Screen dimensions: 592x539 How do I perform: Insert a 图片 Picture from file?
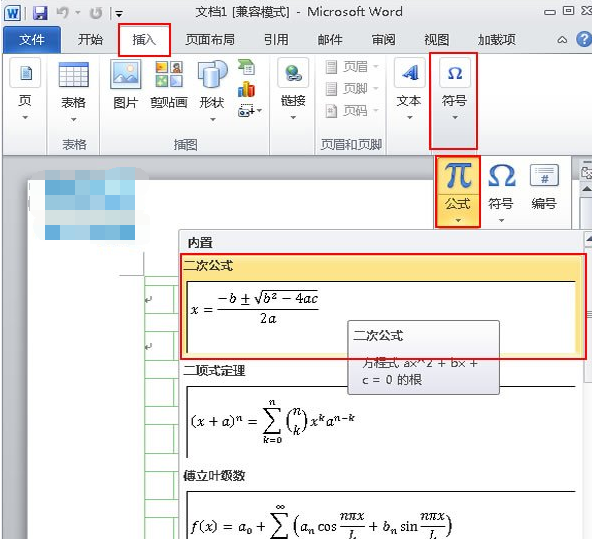[126, 84]
